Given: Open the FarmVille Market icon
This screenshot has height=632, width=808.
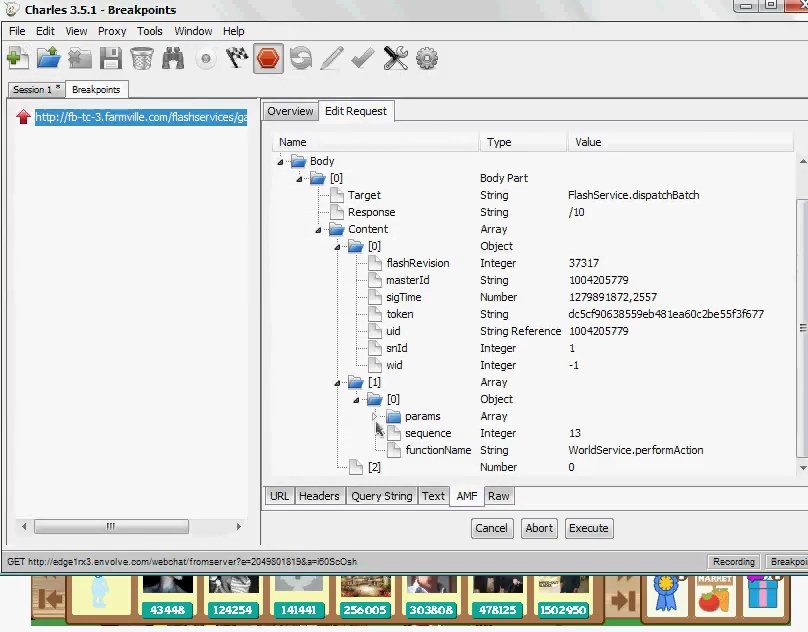Looking at the screenshot, I should (714, 594).
